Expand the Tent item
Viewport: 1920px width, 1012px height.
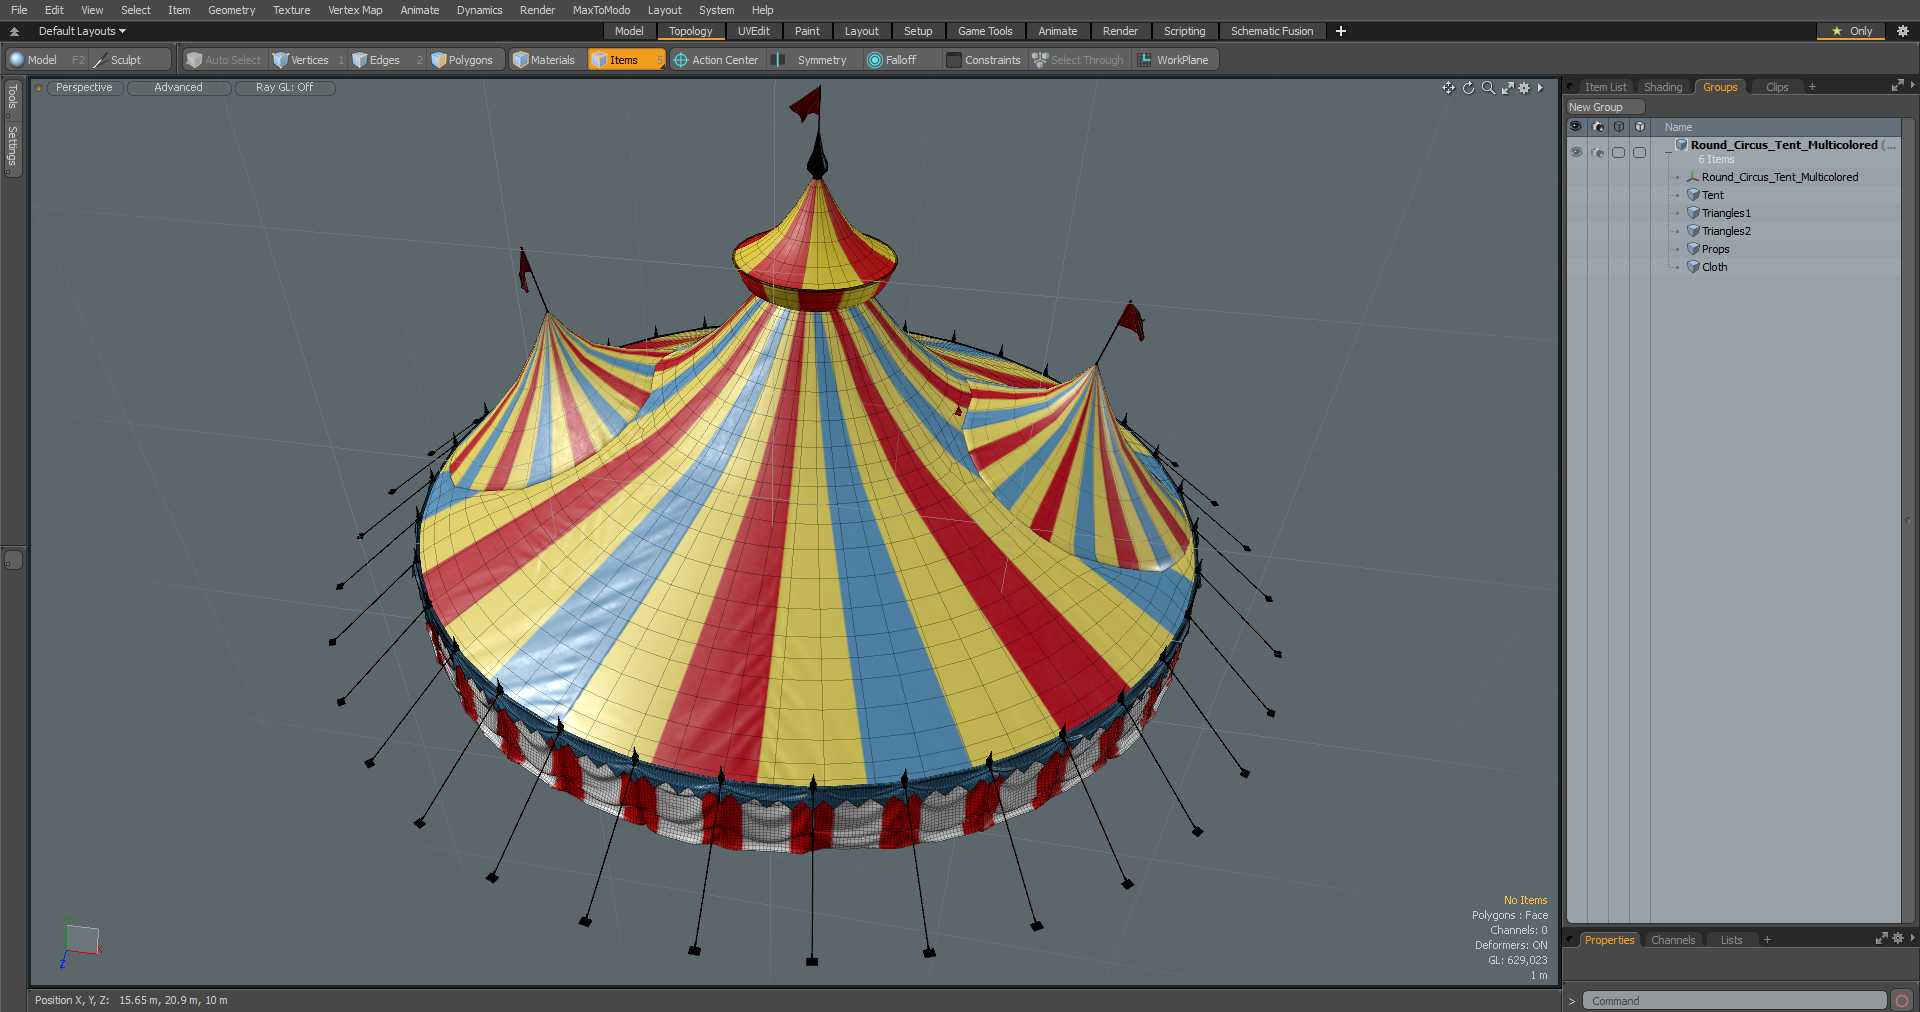1678,195
